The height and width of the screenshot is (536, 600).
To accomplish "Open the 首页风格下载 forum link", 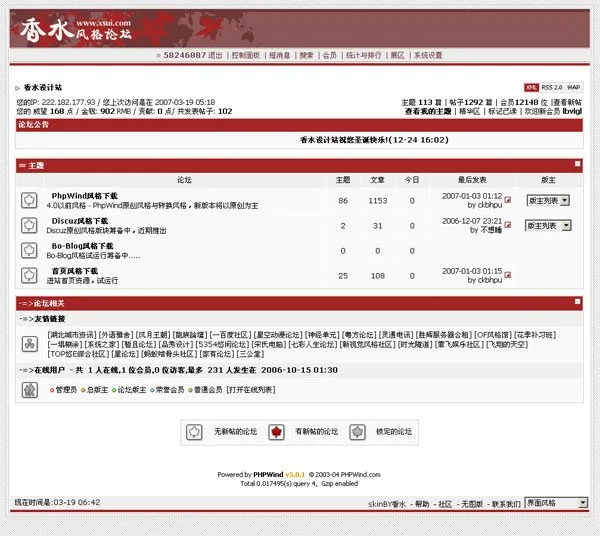I will 75,271.
